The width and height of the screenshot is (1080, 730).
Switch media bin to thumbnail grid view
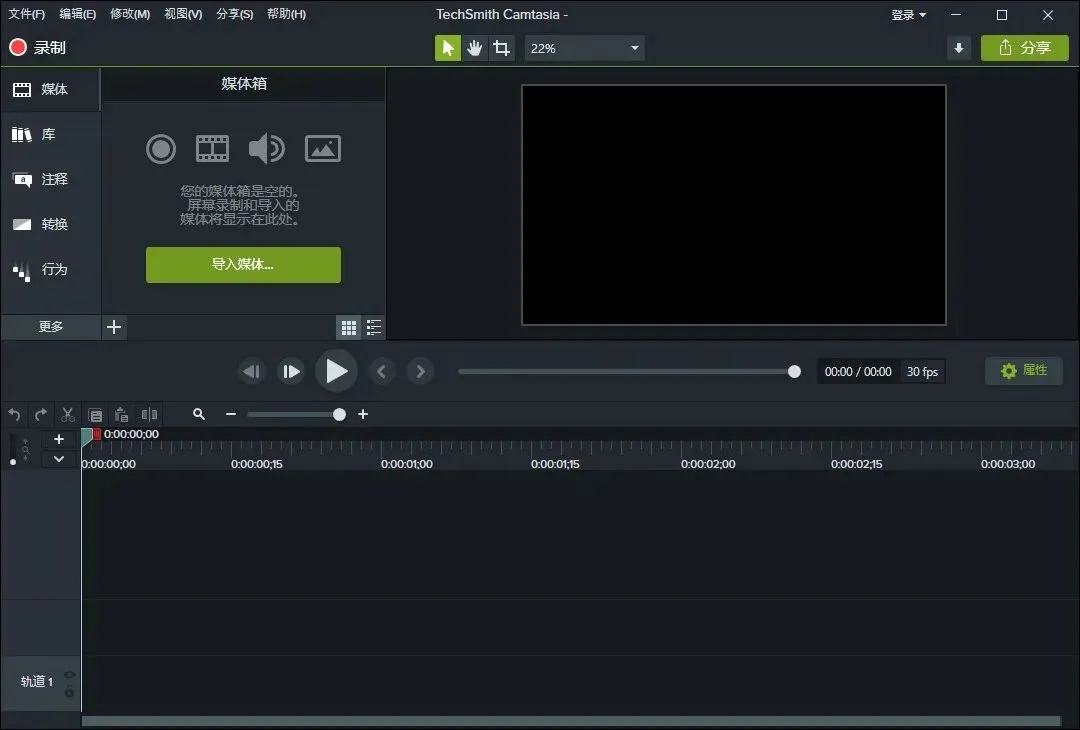click(x=349, y=328)
